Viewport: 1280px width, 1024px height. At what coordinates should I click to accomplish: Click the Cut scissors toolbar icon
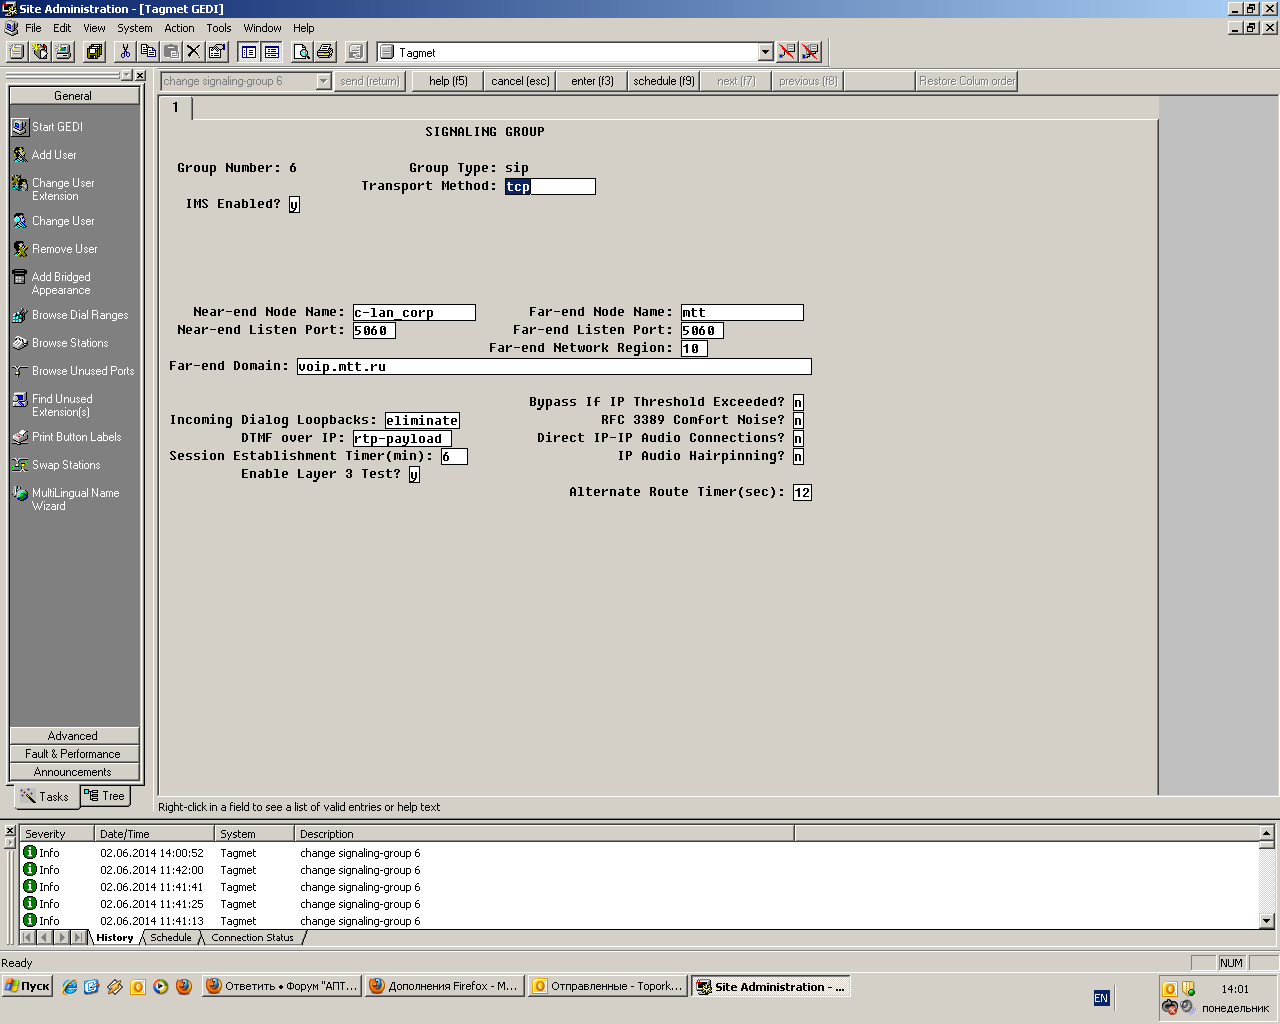(x=125, y=52)
